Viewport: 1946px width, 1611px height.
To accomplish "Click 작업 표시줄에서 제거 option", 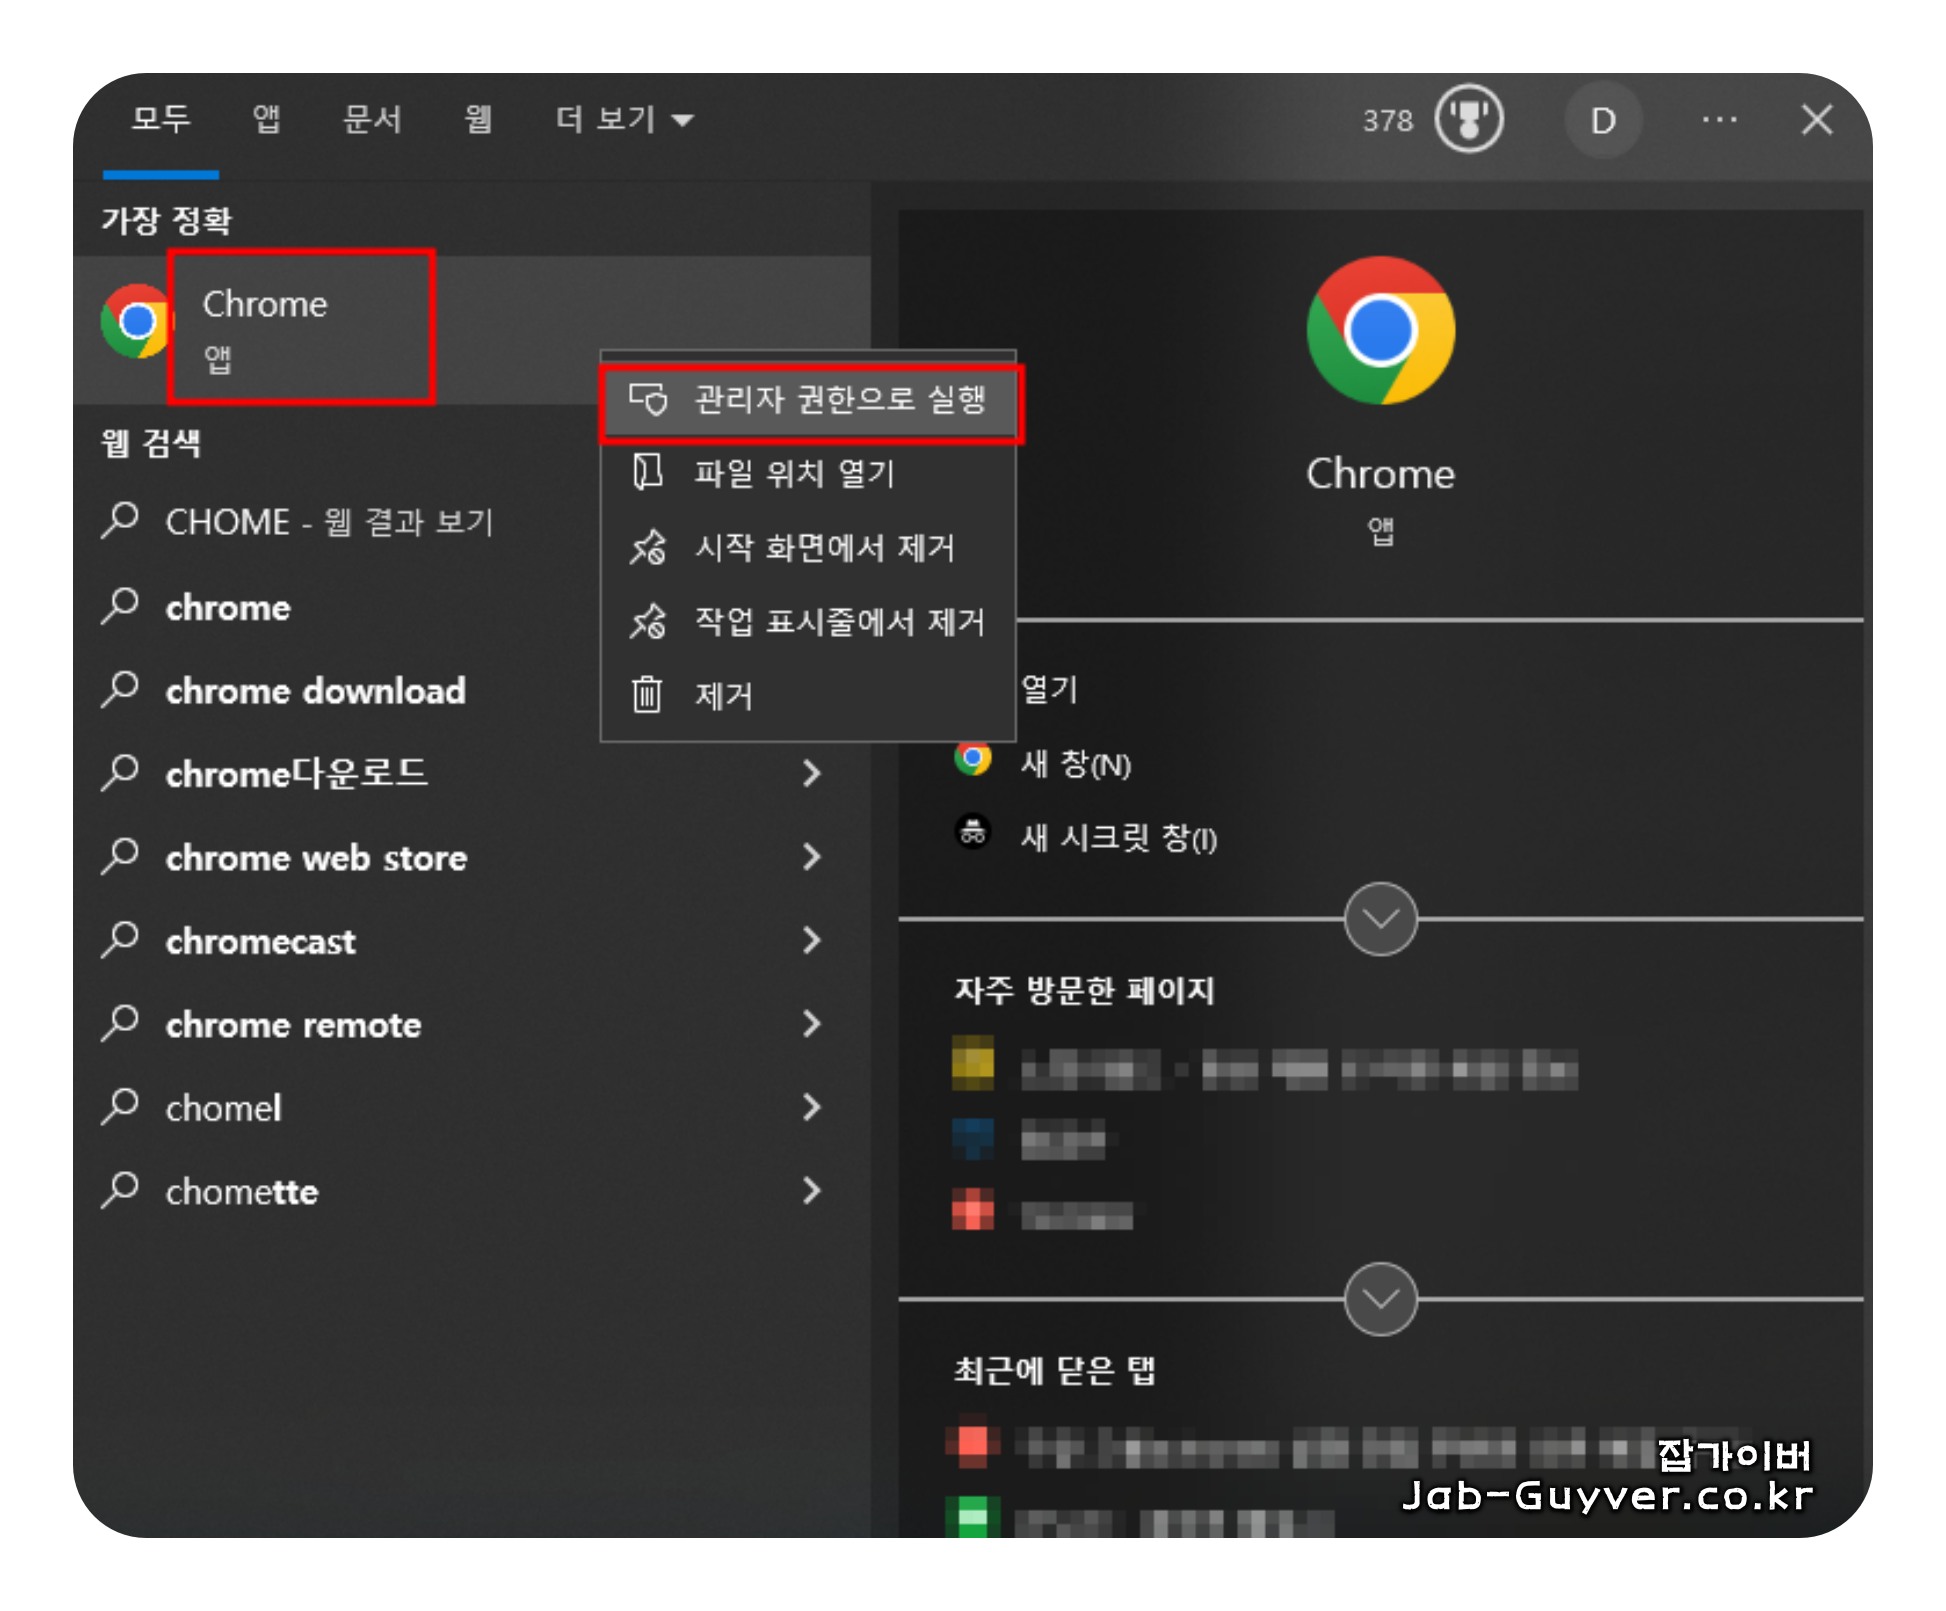I will click(839, 621).
